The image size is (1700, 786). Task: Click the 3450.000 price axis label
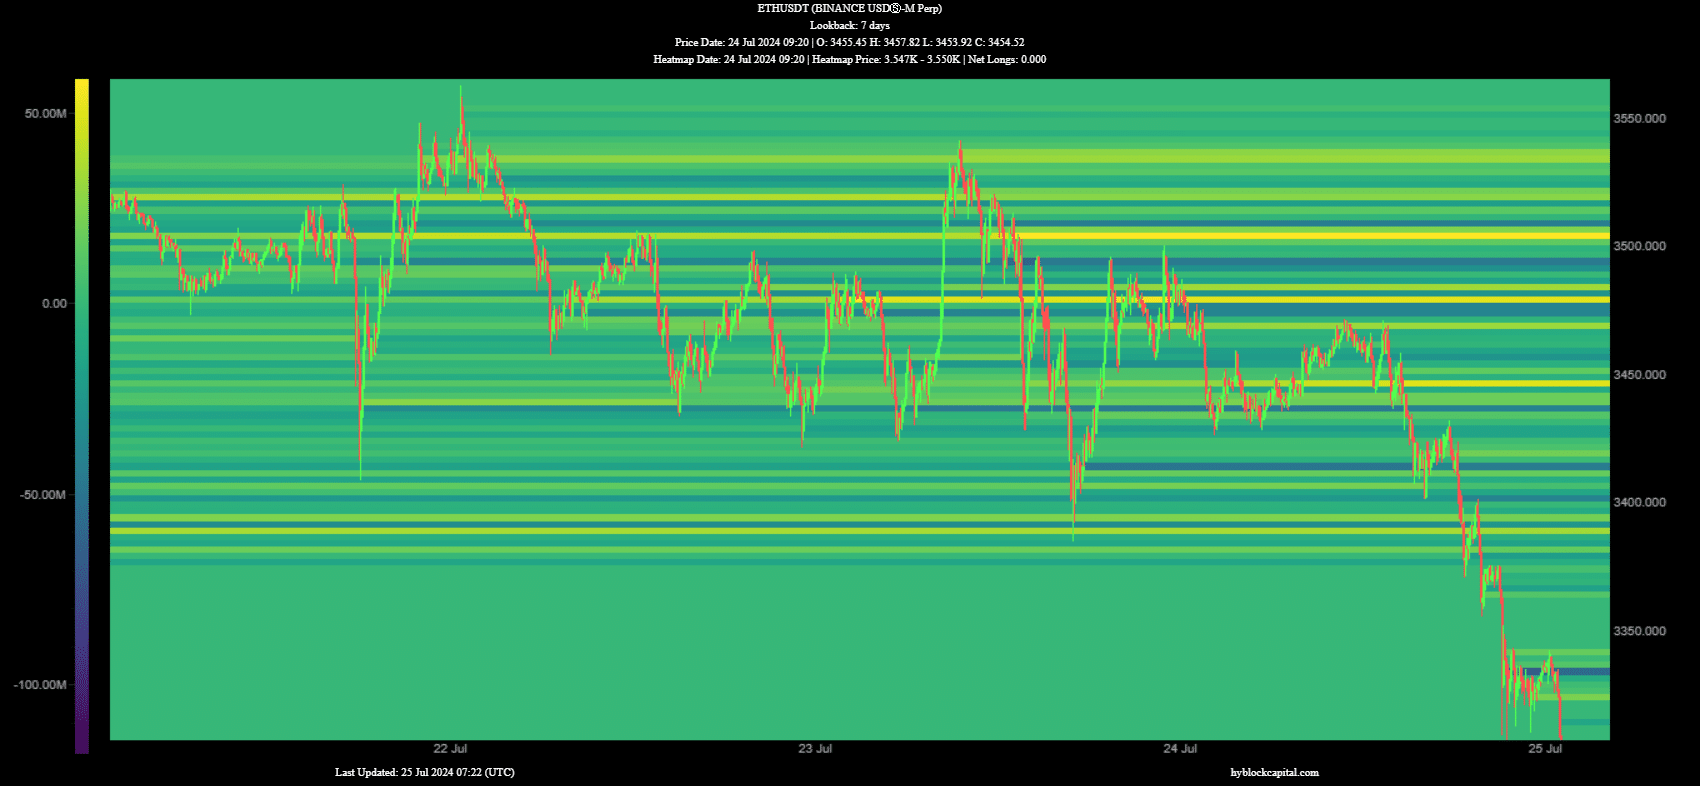point(1640,375)
